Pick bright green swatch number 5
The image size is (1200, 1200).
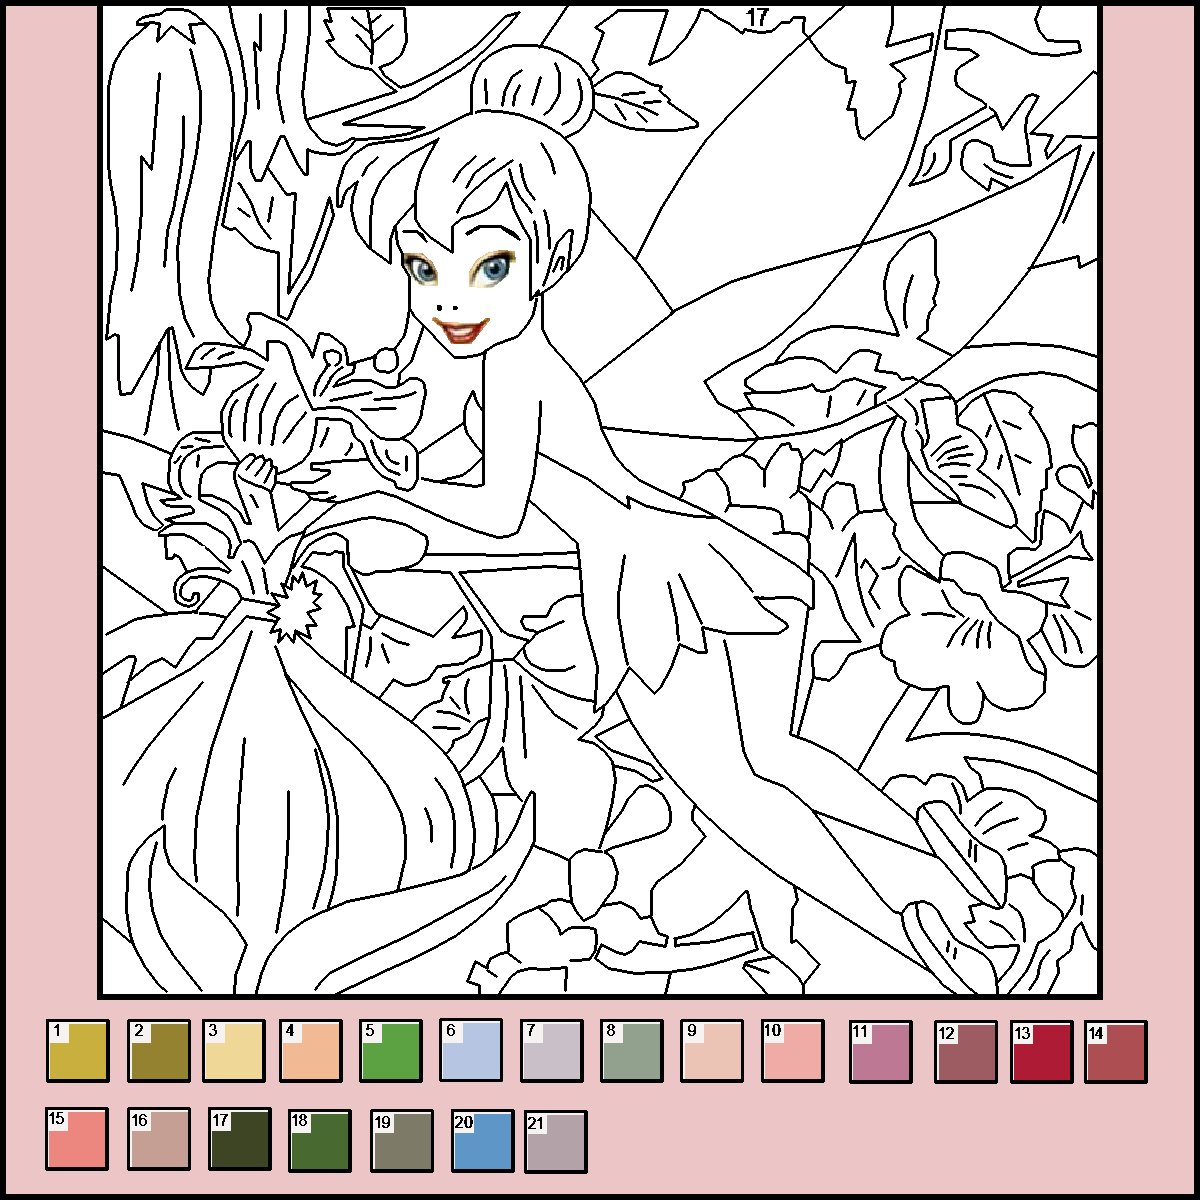pyautogui.click(x=391, y=1051)
